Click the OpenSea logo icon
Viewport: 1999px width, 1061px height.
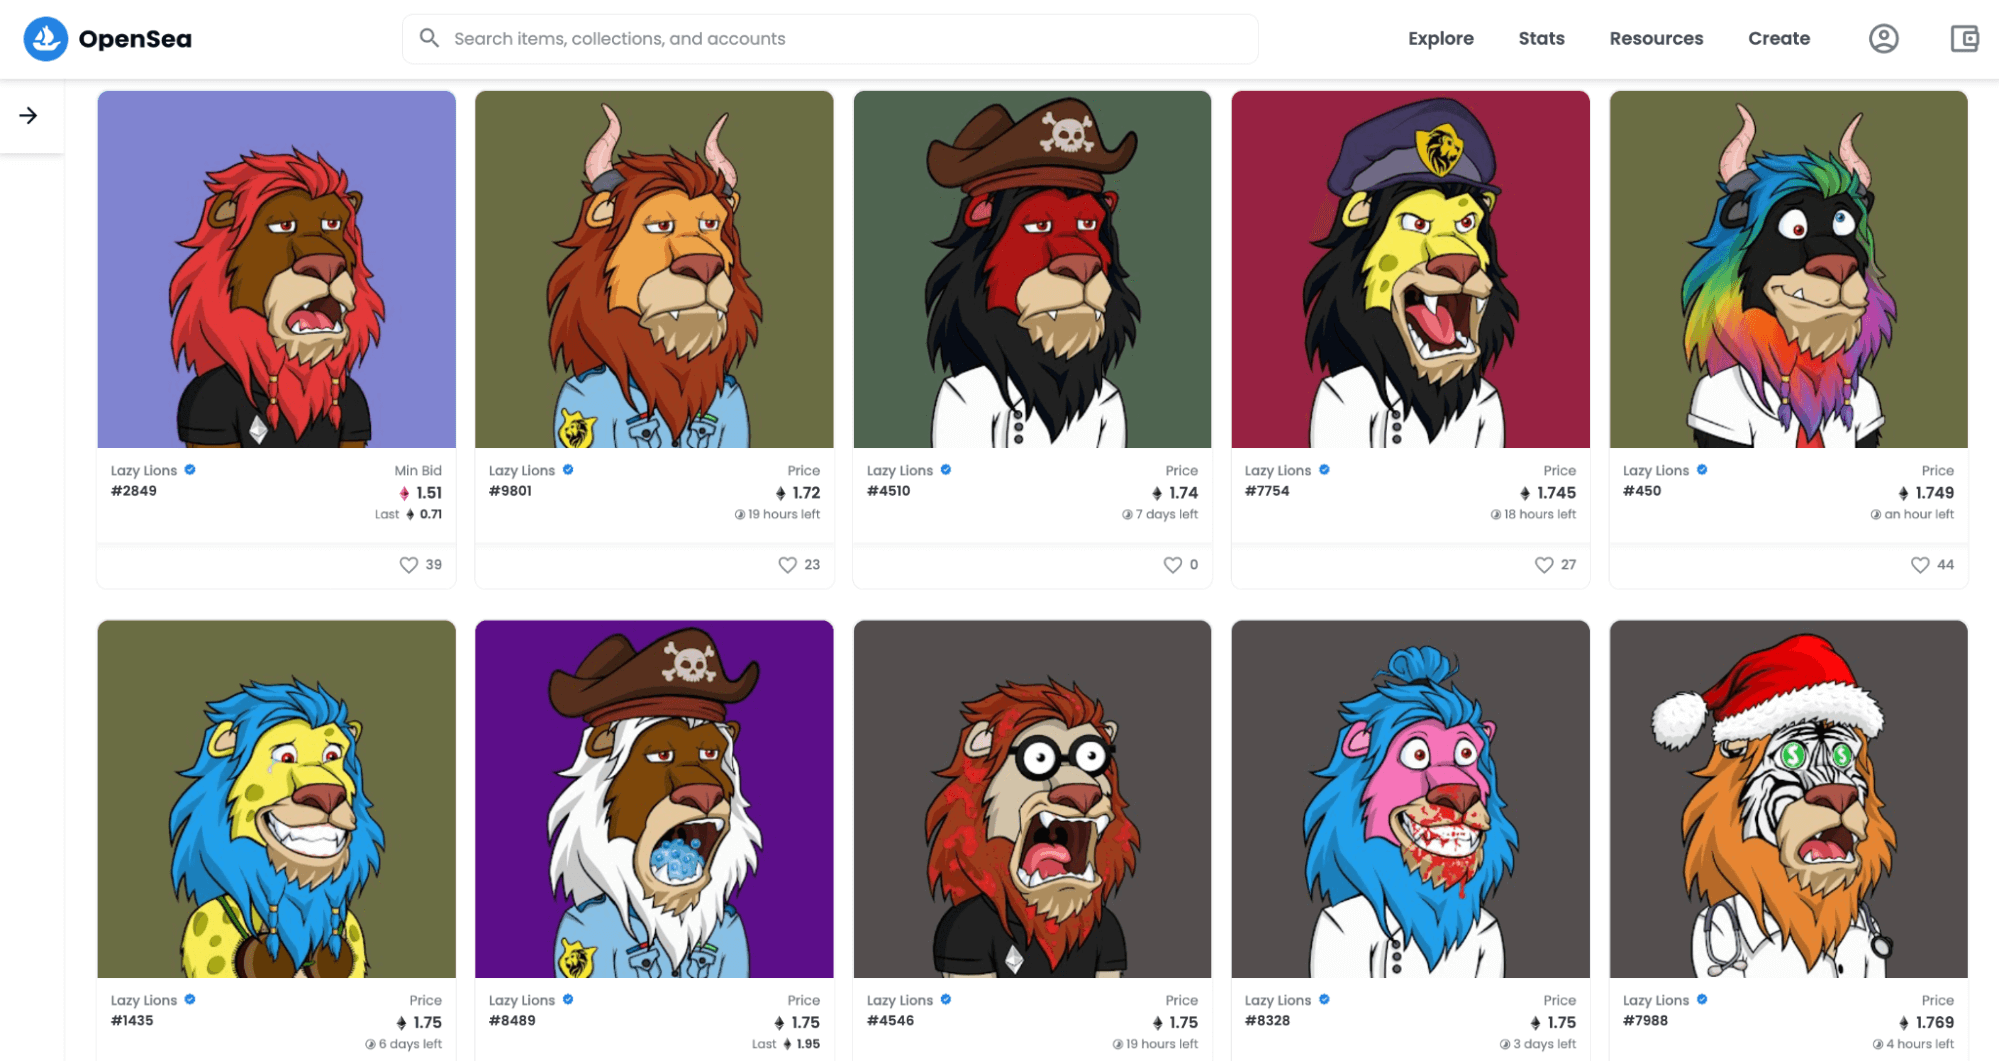click(x=45, y=39)
